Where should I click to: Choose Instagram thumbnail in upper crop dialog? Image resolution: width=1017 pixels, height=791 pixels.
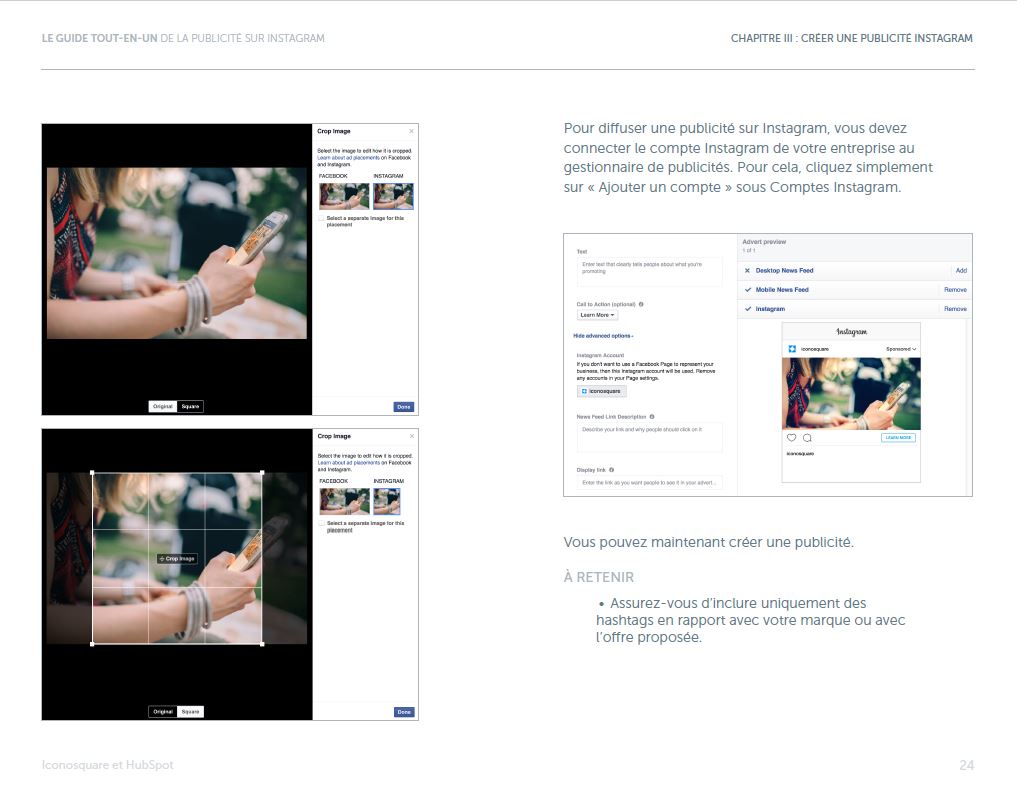pos(393,196)
